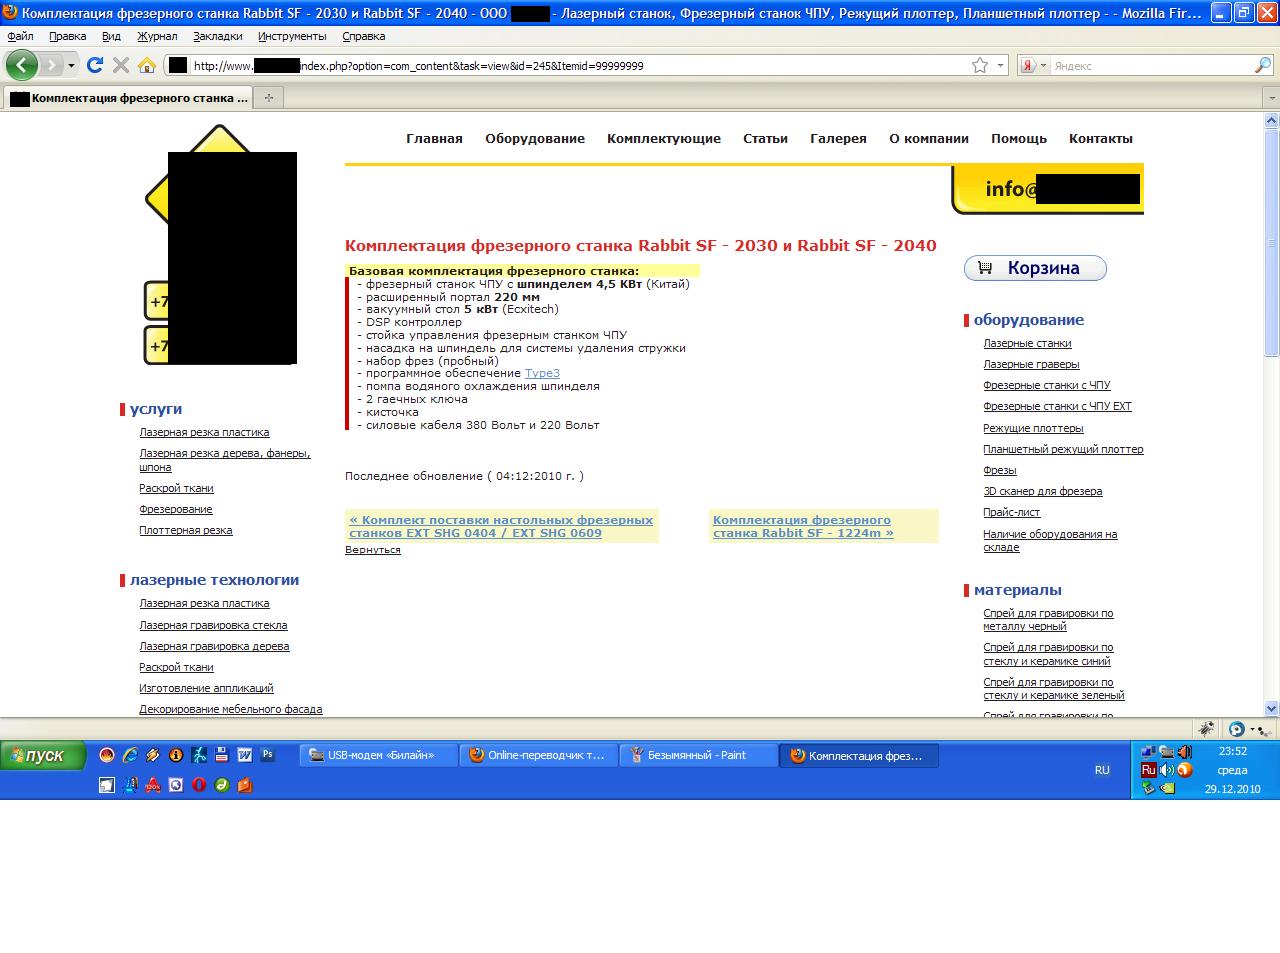1280x953 pixels.
Task: Click the stop loading X icon
Action: (x=121, y=65)
